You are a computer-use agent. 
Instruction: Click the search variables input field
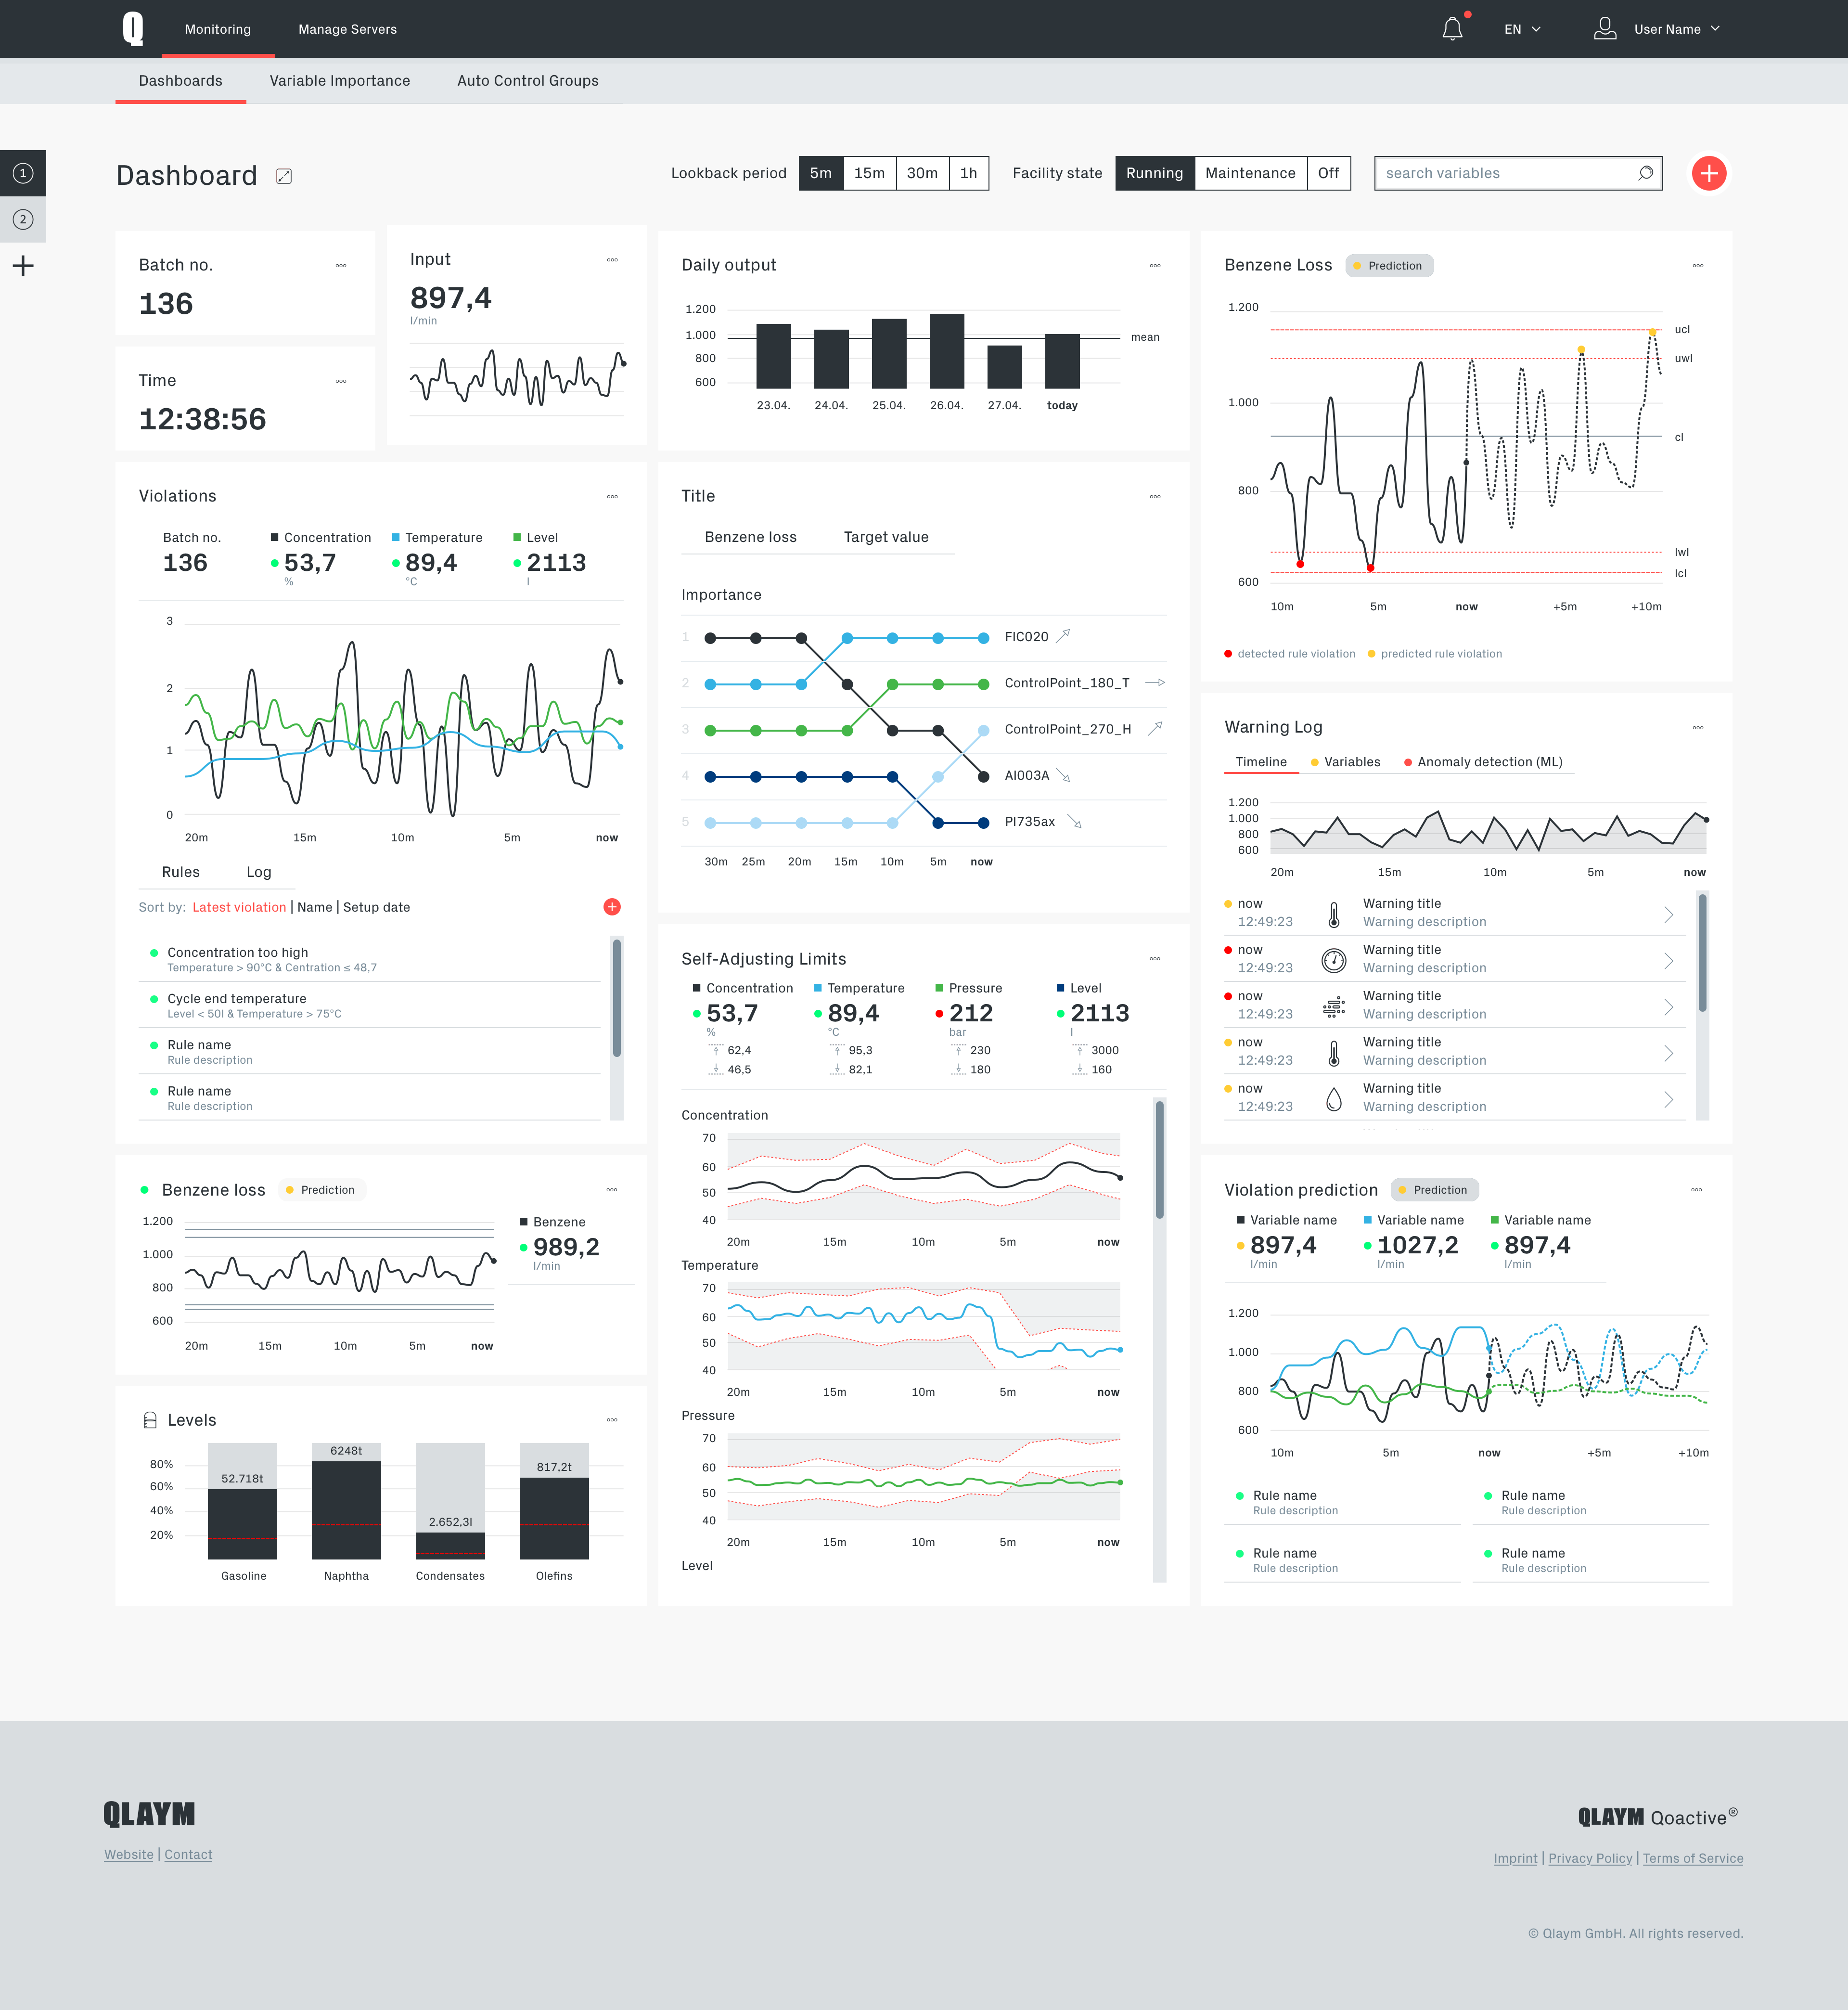1518,173
